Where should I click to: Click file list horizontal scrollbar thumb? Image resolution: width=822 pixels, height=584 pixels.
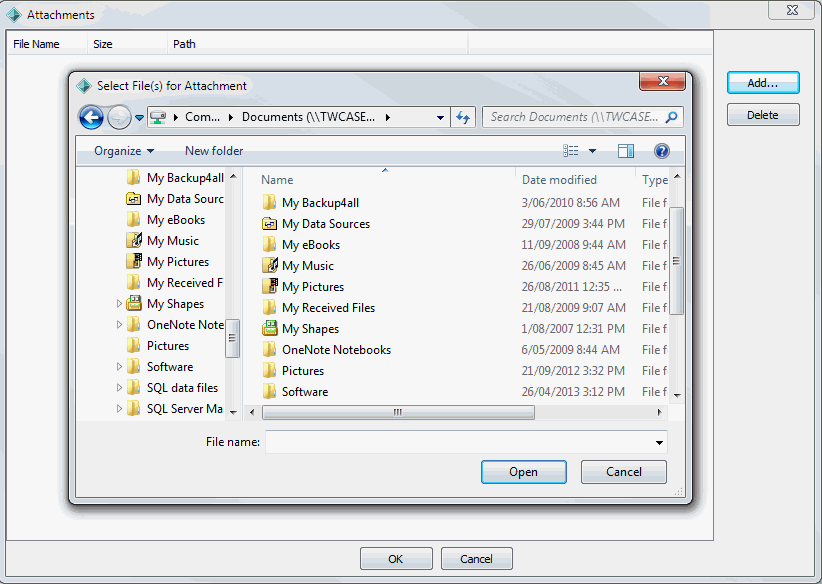point(398,412)
